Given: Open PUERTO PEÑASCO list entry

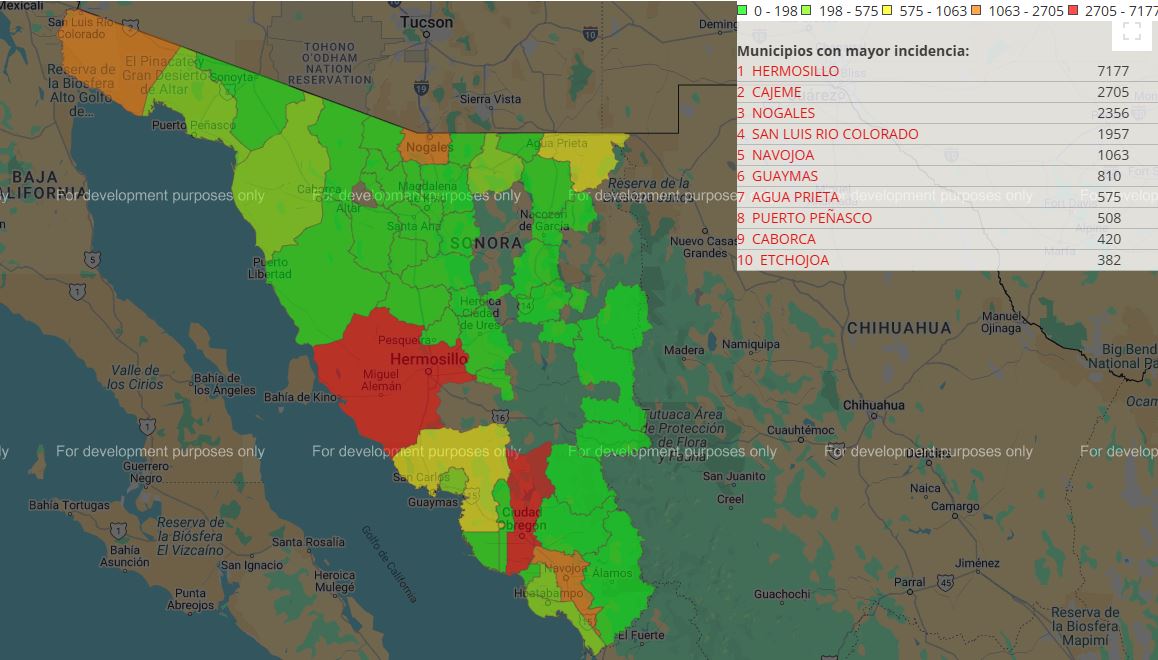Looking at the screenshot, I should (811, 218).
